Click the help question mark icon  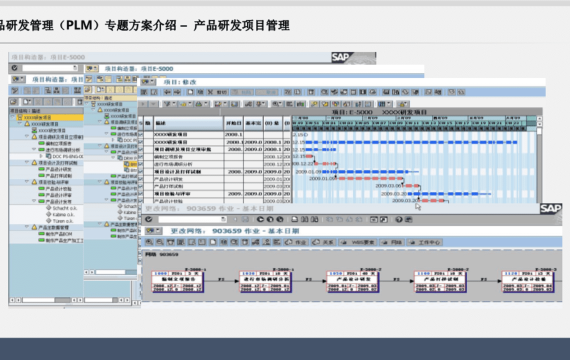399,219
